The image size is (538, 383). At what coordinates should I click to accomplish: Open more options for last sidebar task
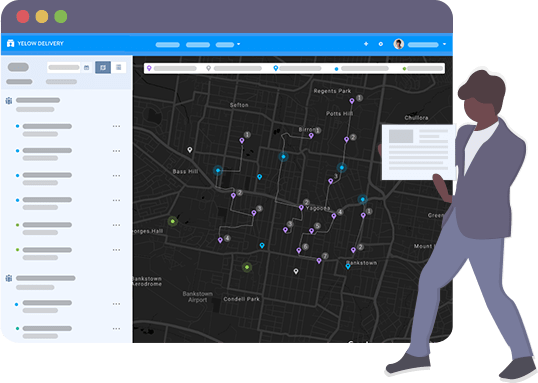point(116,329)
